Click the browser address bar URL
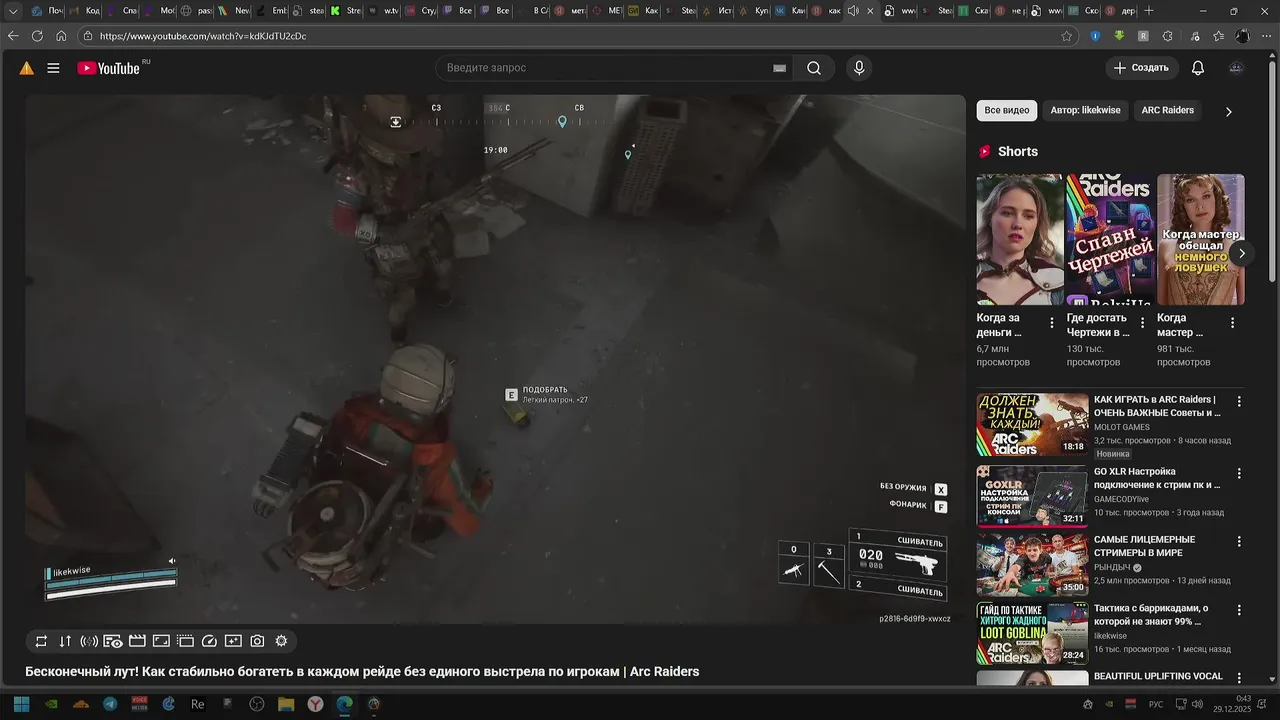Screen dimensions: 1280x720 pyautogui.click(x=203, y=36)
